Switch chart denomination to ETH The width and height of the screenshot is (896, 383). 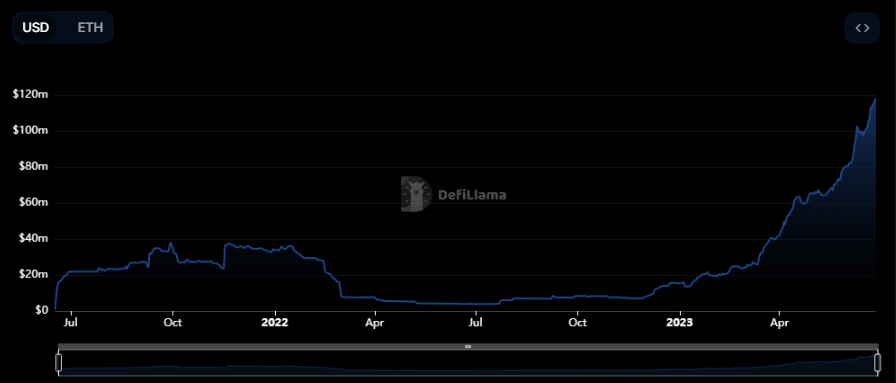(x=90, y=27)
